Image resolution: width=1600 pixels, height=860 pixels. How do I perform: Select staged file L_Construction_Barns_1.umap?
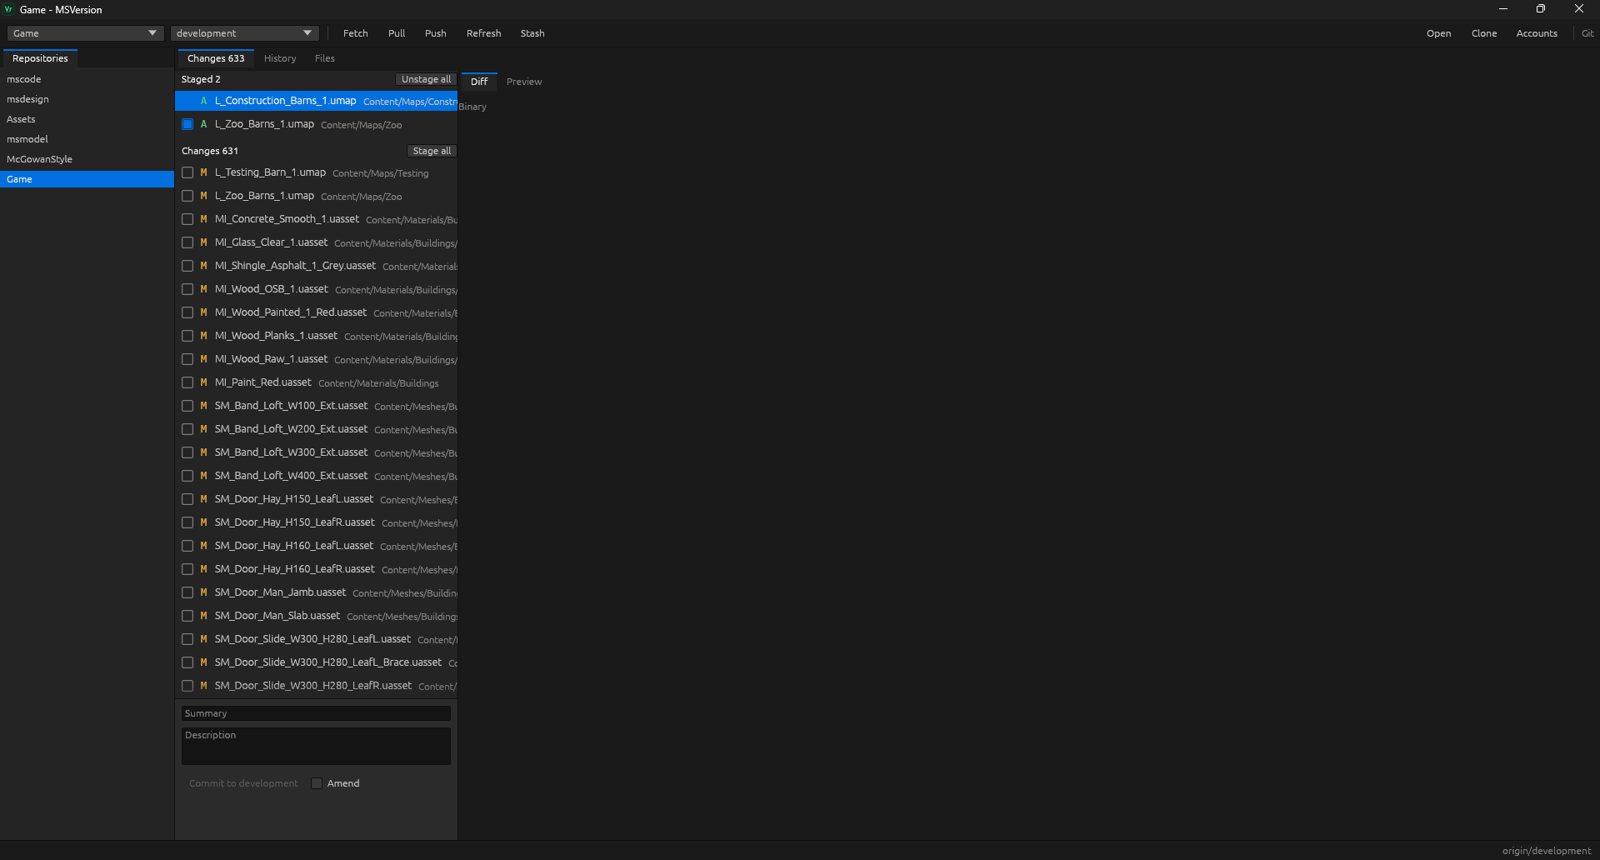pos(316,101)
